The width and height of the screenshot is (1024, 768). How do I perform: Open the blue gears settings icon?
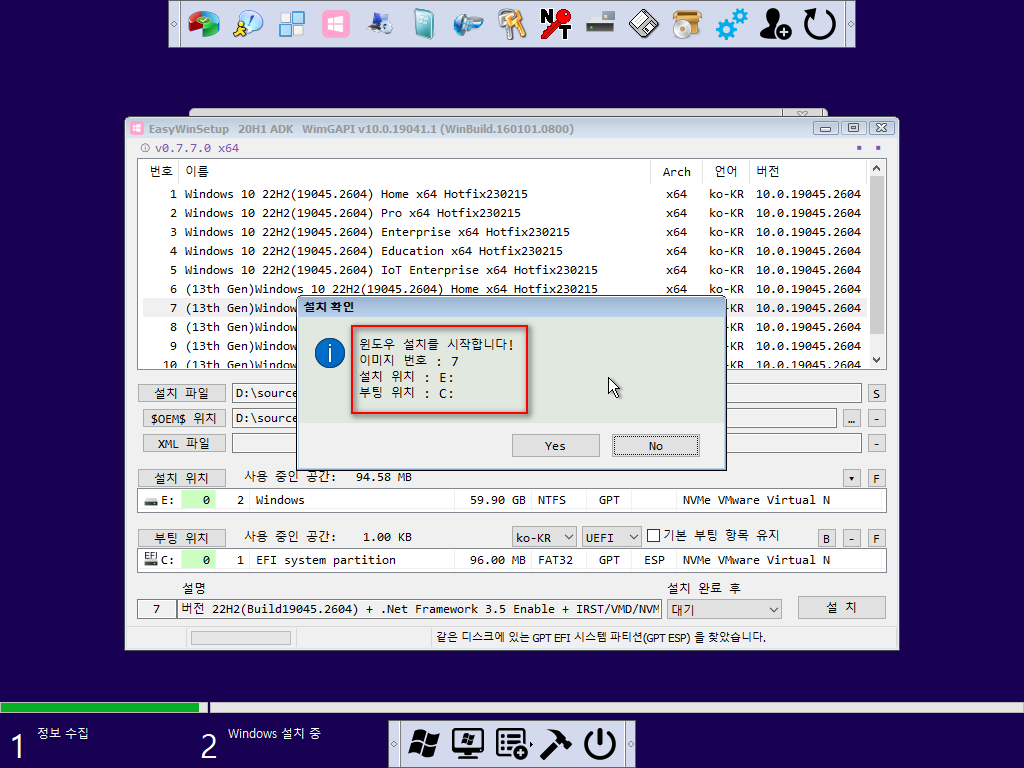[x=731, y=24]
